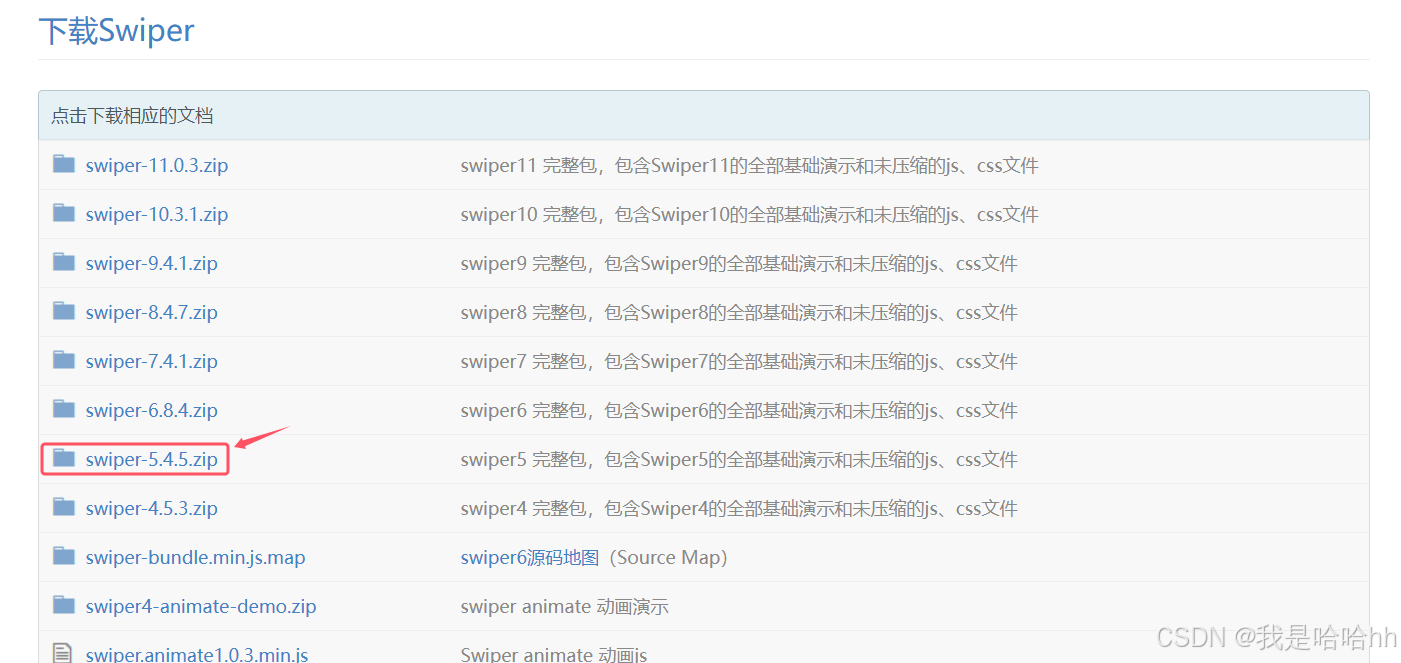Viewport: 1401px width, 663px height.
Task: Click the folder icon beside swiper4-animate-demo.zip
Action: click(64, 605)
